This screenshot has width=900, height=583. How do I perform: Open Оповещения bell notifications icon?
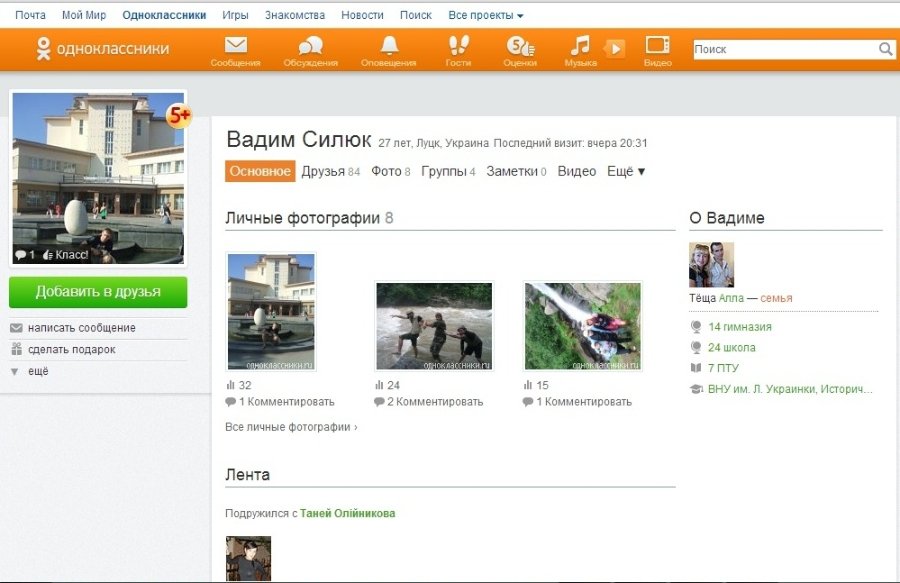(x=389, y=46)
